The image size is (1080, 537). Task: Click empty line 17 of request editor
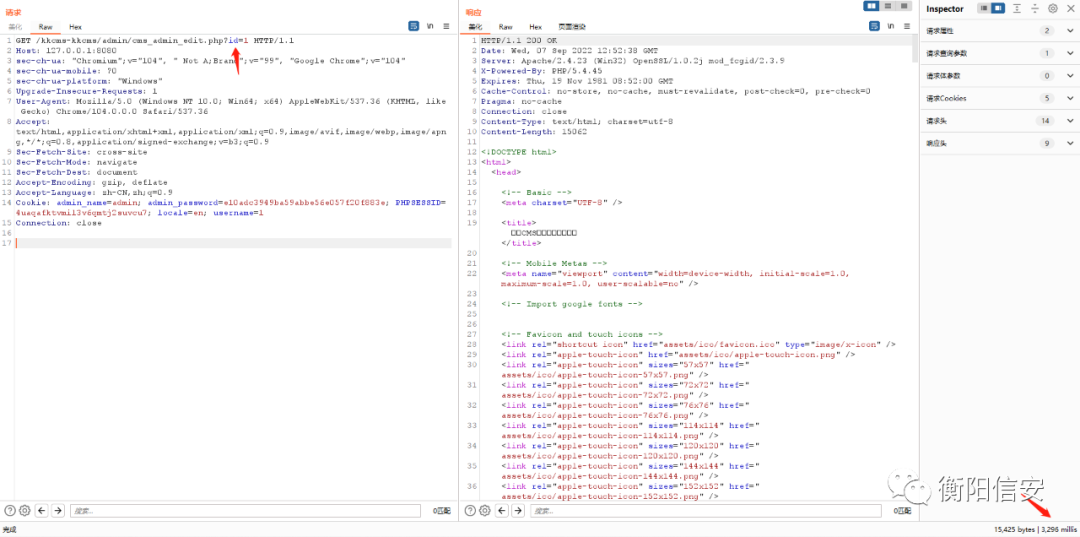coord(233,244)
